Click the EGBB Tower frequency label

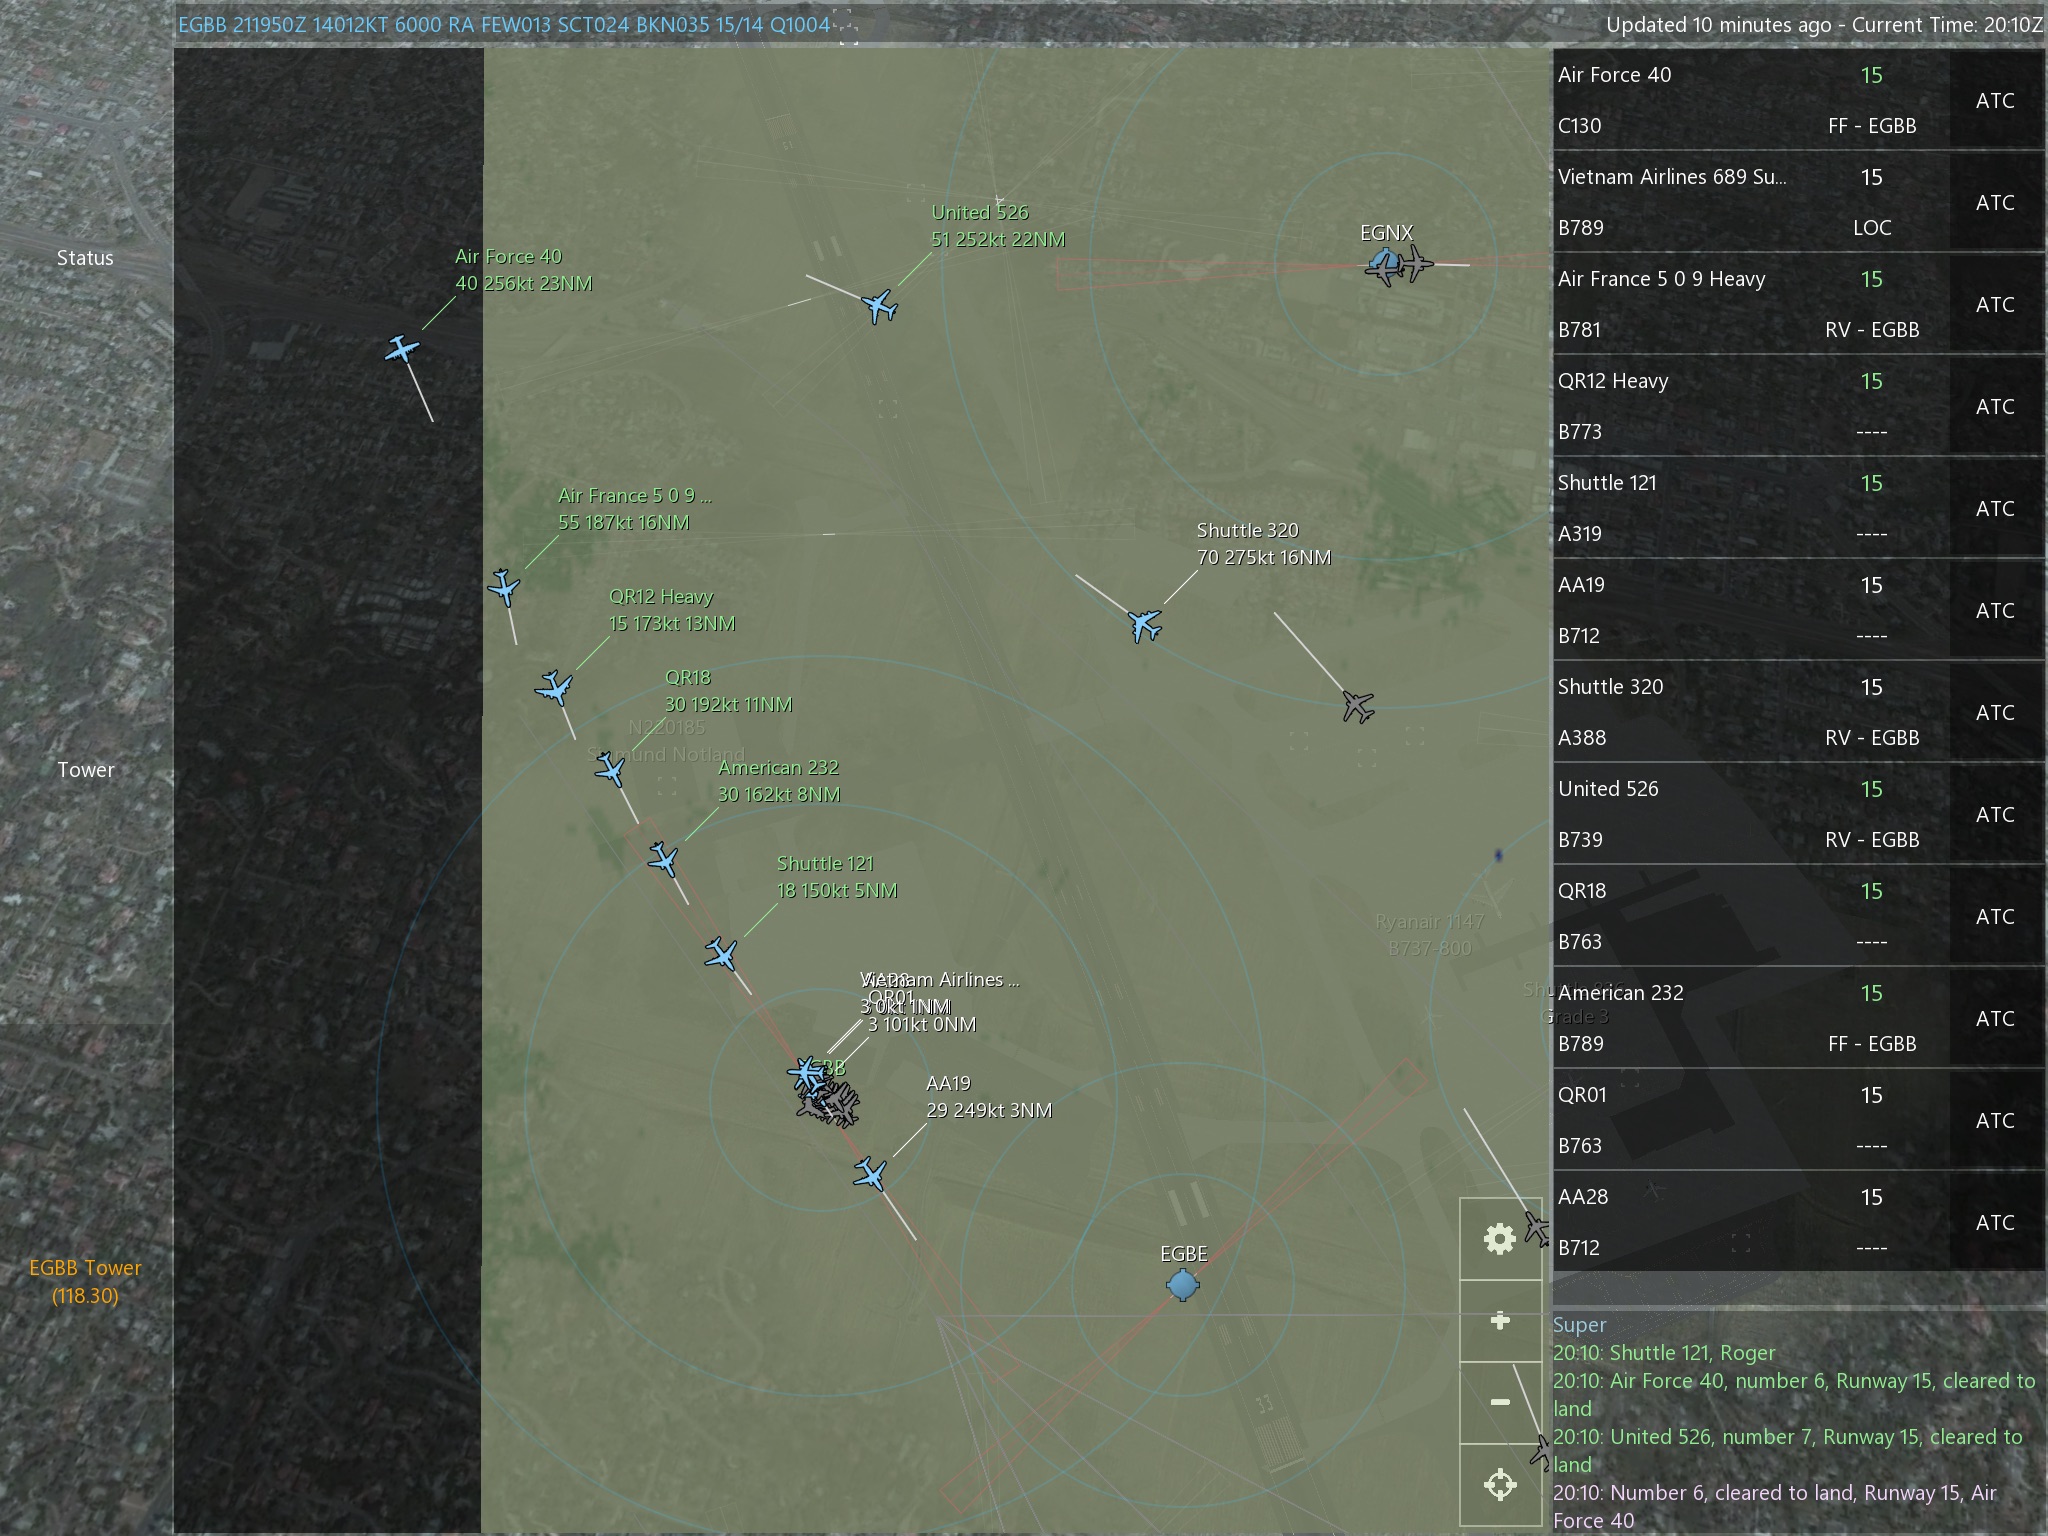85,1281
